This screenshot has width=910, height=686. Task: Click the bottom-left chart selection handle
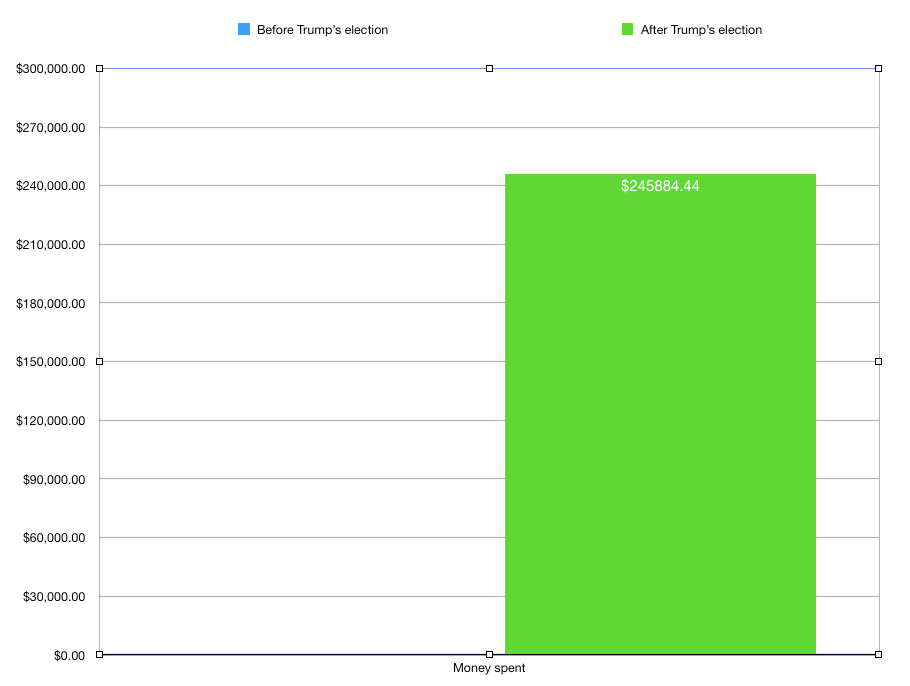[99, 655]
